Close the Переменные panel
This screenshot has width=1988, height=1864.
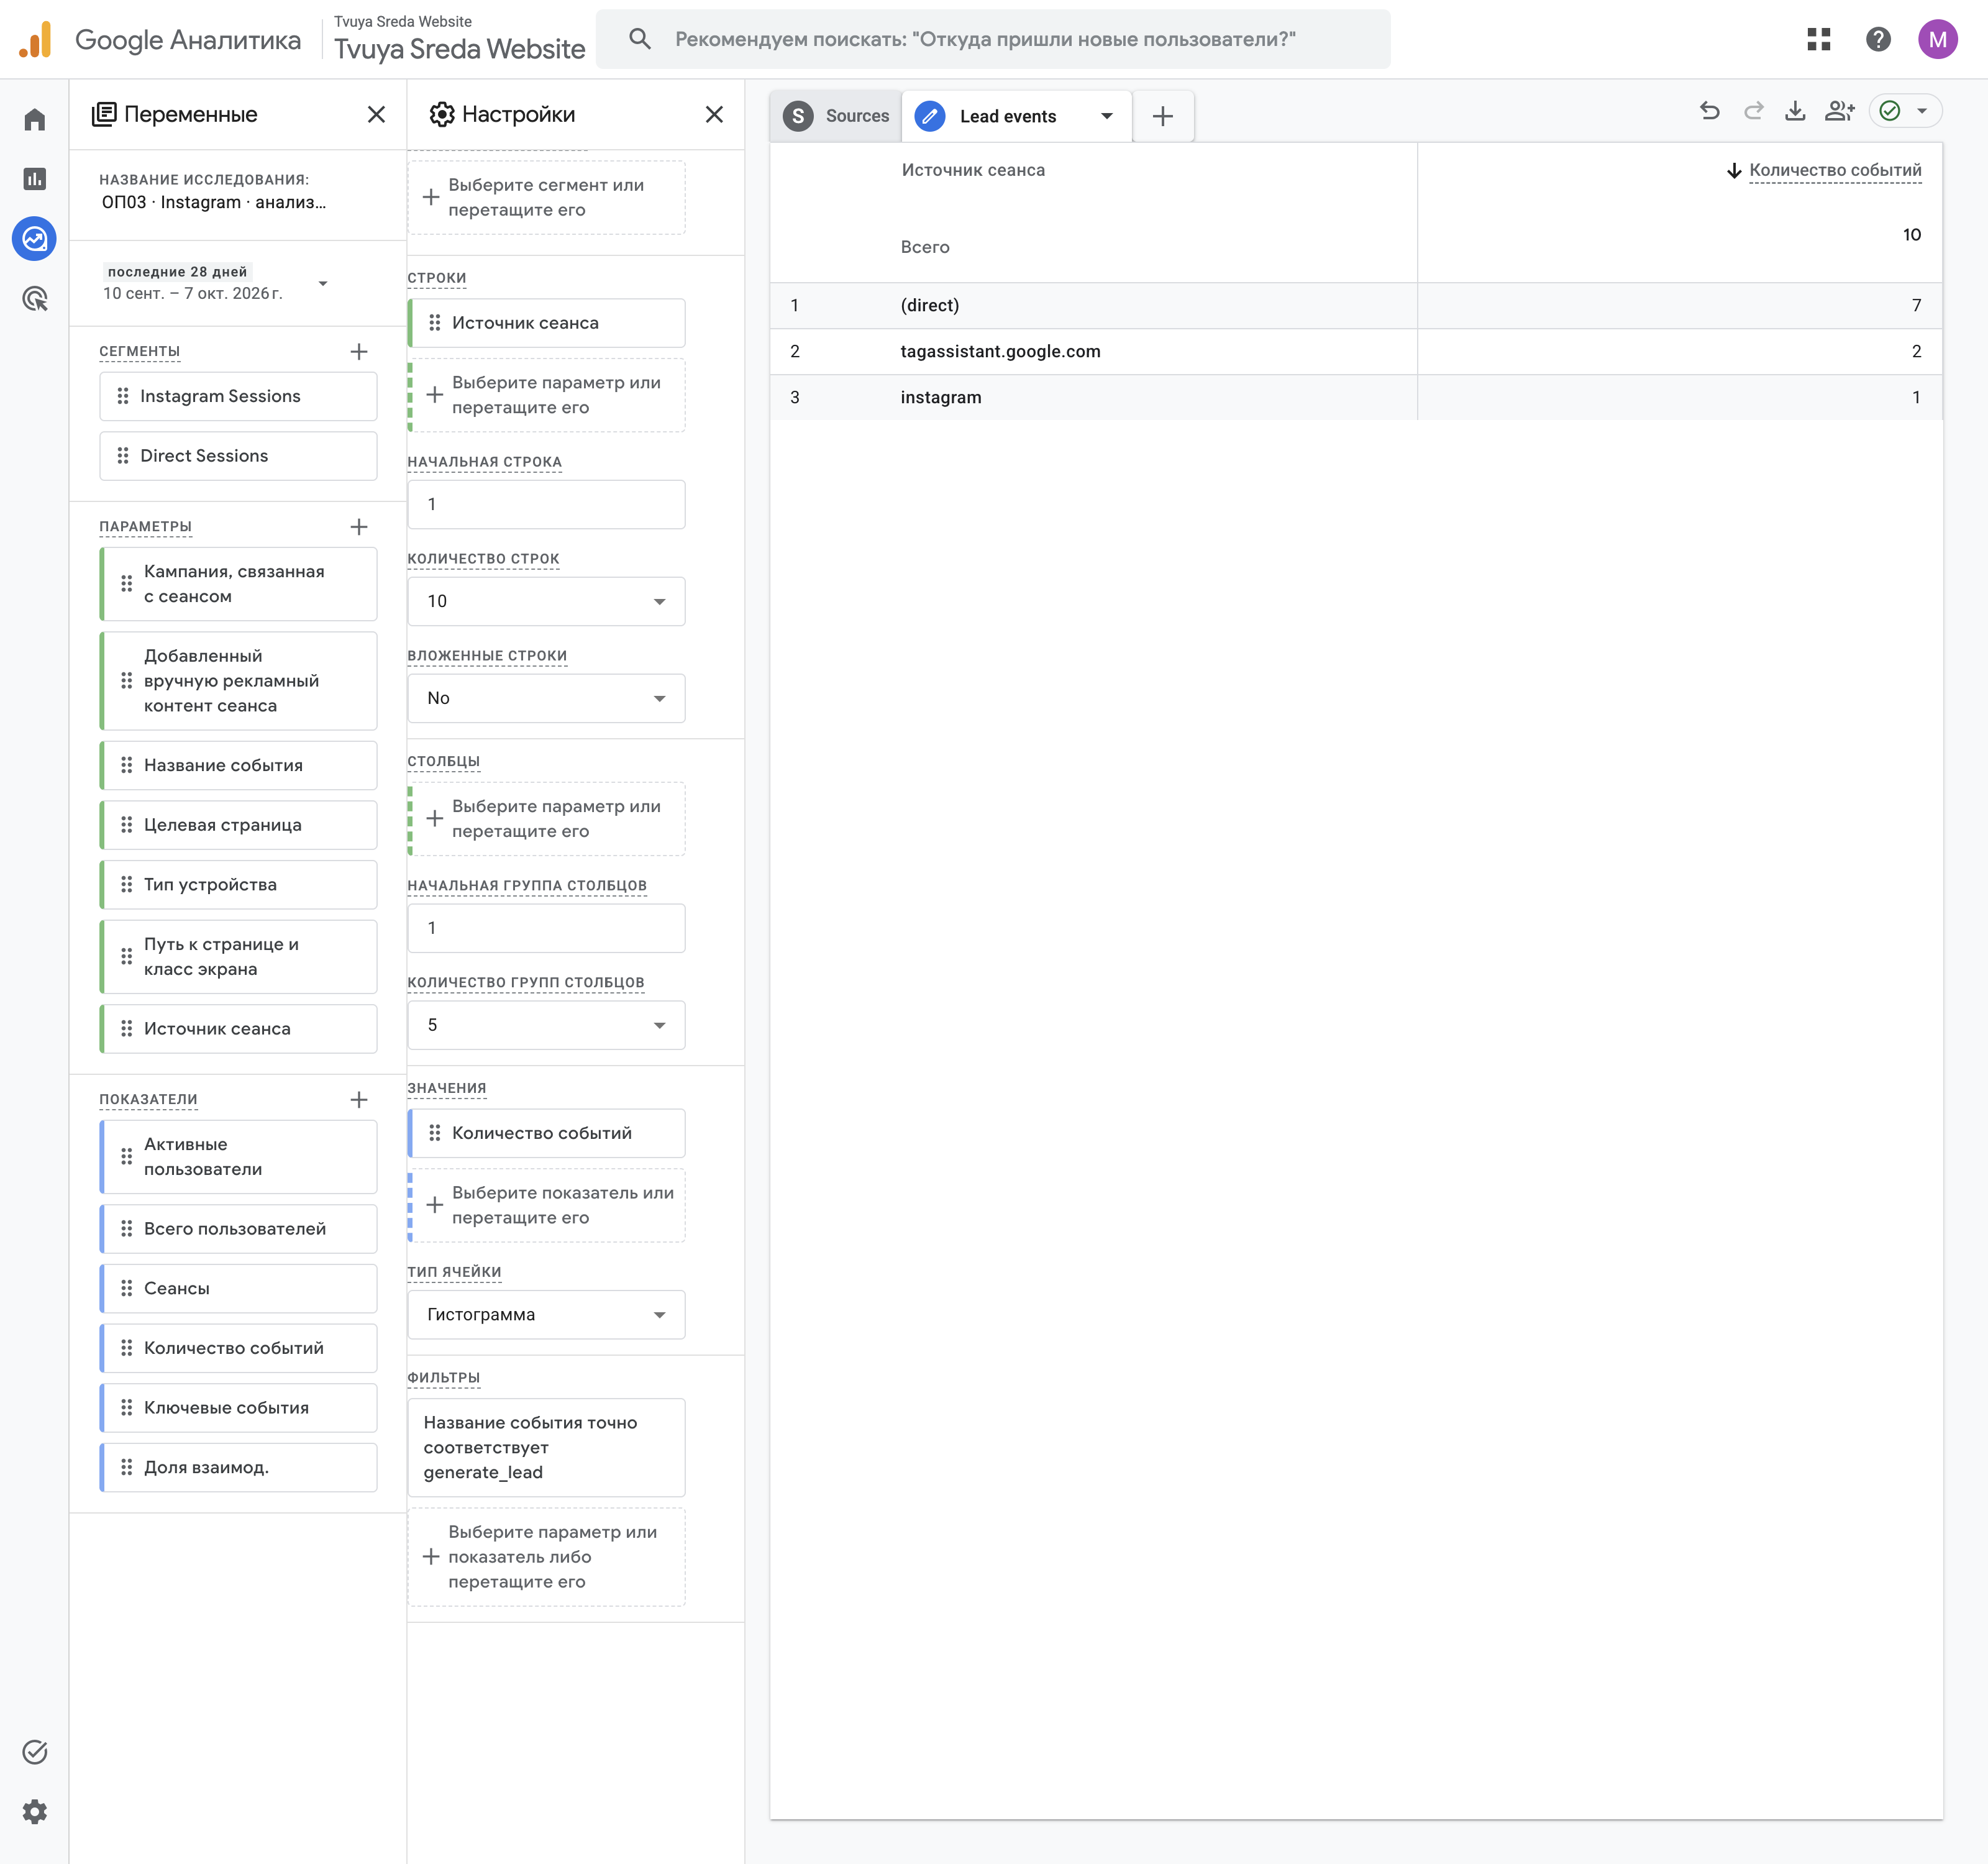tap(376, 114)
